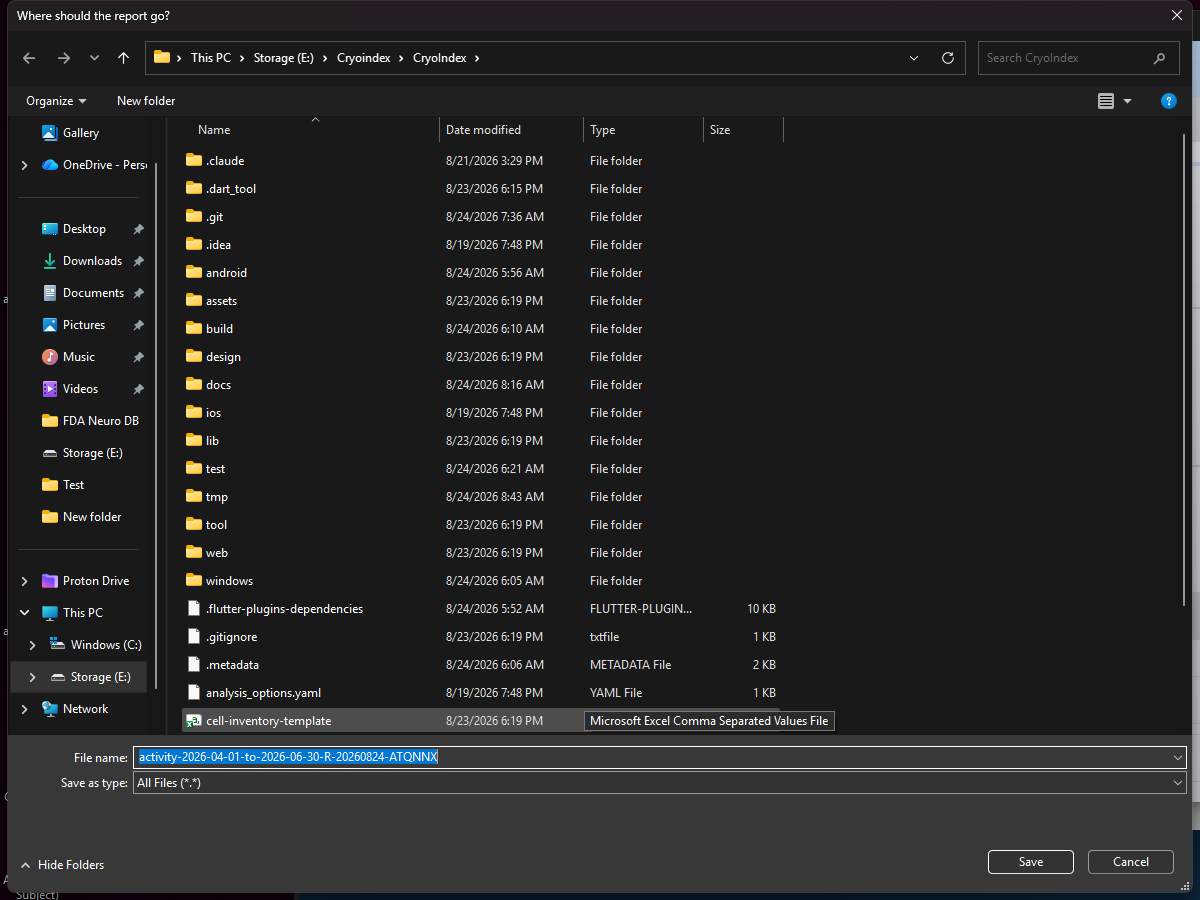This screenshot has width=1200, height=900.
Task: Sort files by the Size column
Action: (x=720, y=130)
